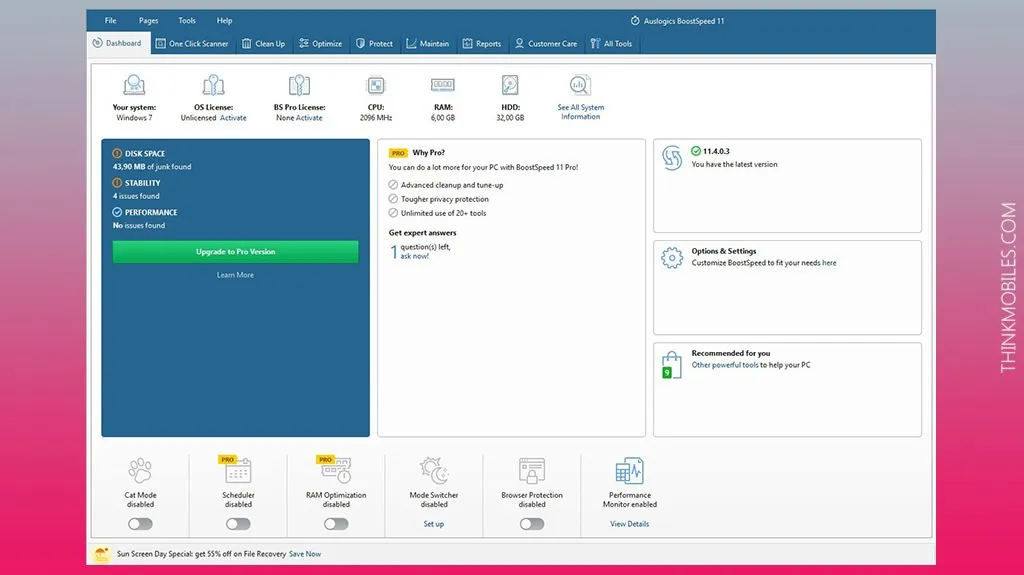Turn on the Scheduler toggle switch
This screenshot has width=1024, height=575.
(238, 523)
